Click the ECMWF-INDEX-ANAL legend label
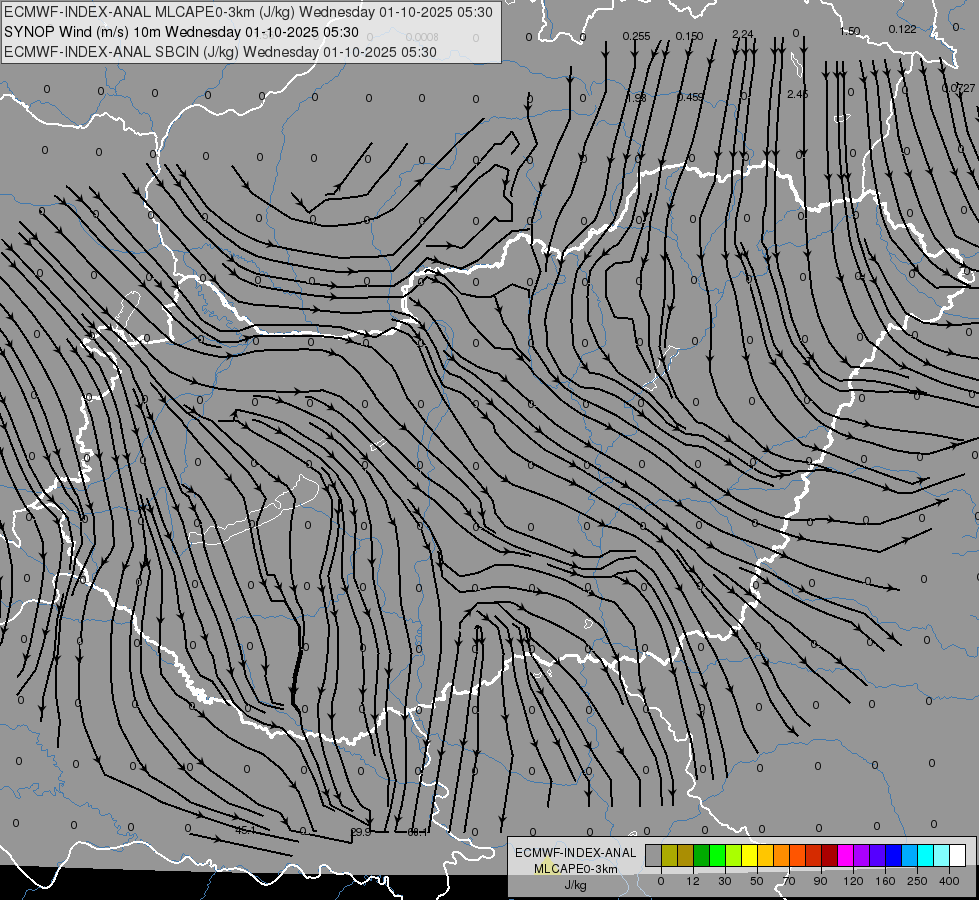Screen dimensions: 979x900 point(575,853)
